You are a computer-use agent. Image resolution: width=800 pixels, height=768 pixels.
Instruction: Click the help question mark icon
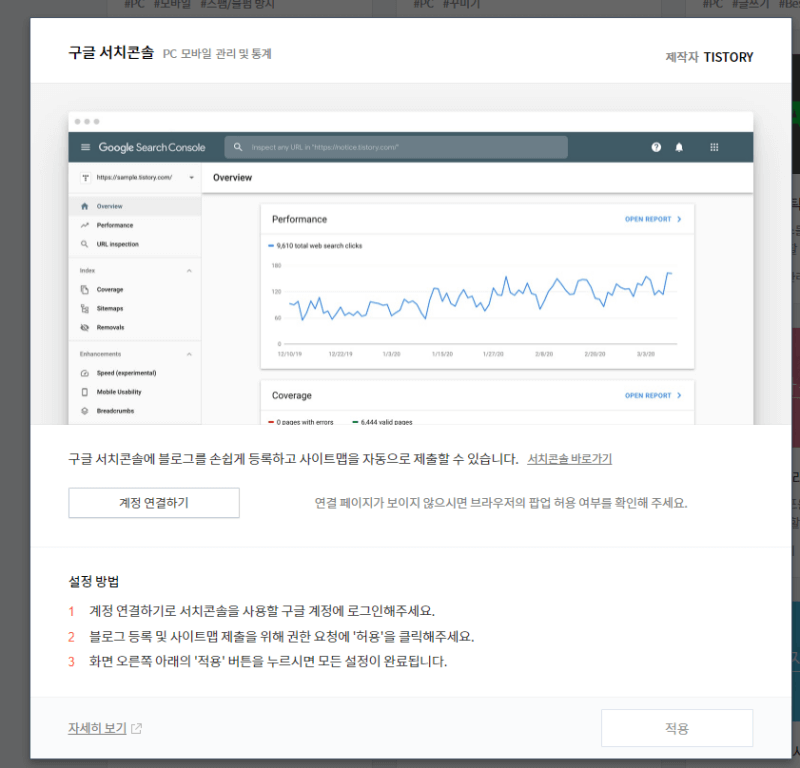[x=656, y=147]
